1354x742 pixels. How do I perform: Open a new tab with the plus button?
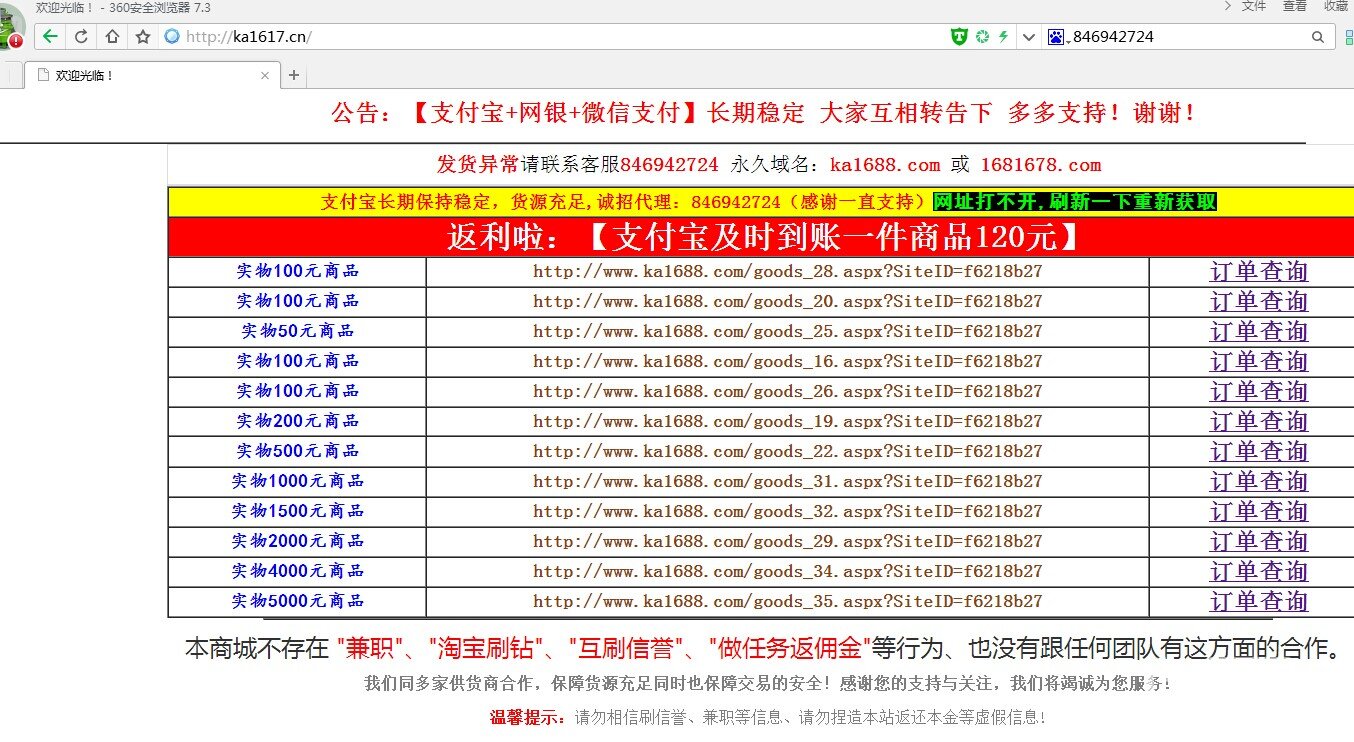(294, 75)
